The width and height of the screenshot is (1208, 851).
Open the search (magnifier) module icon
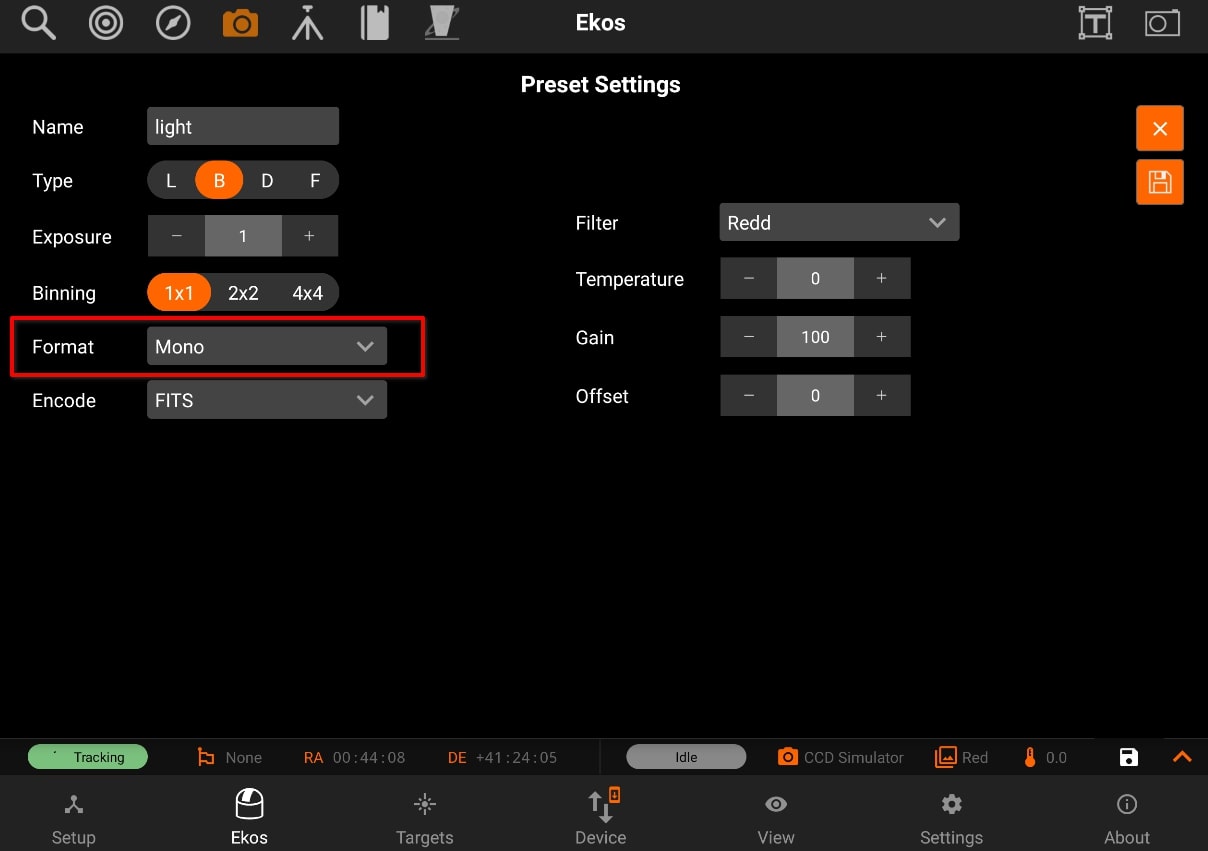(38, 23)
